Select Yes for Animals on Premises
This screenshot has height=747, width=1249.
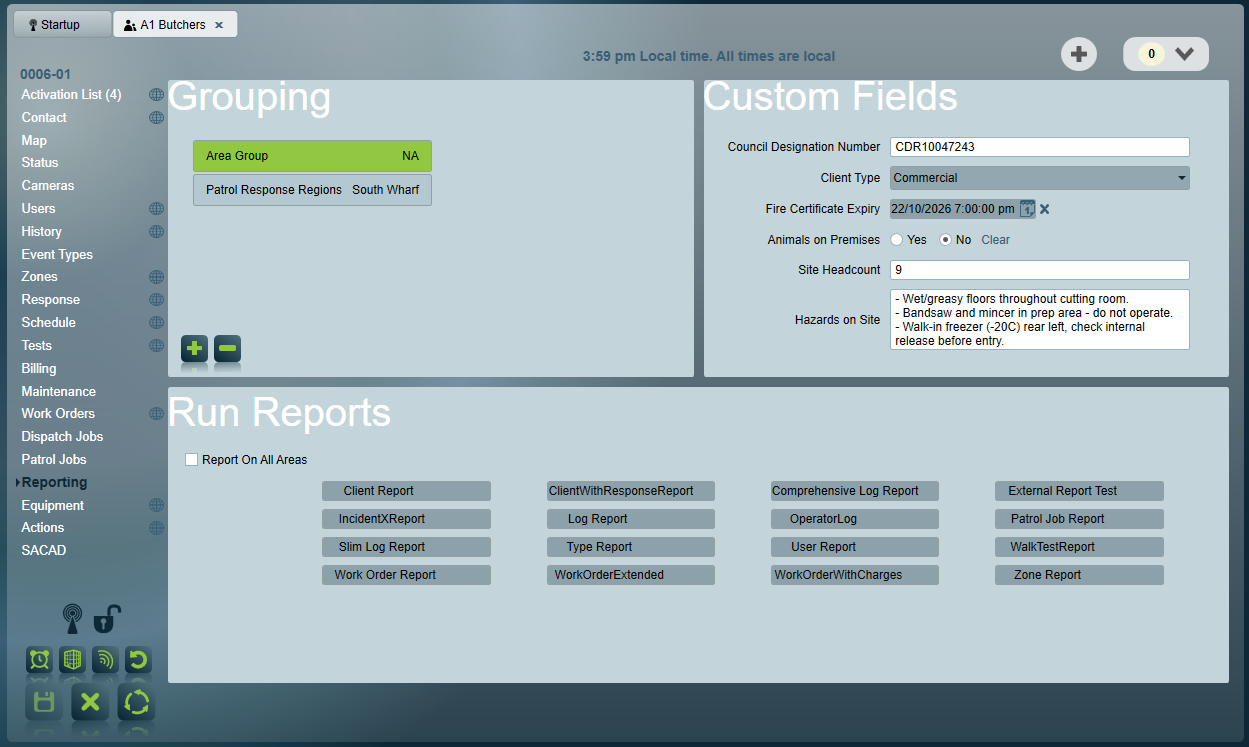[897, 240]
